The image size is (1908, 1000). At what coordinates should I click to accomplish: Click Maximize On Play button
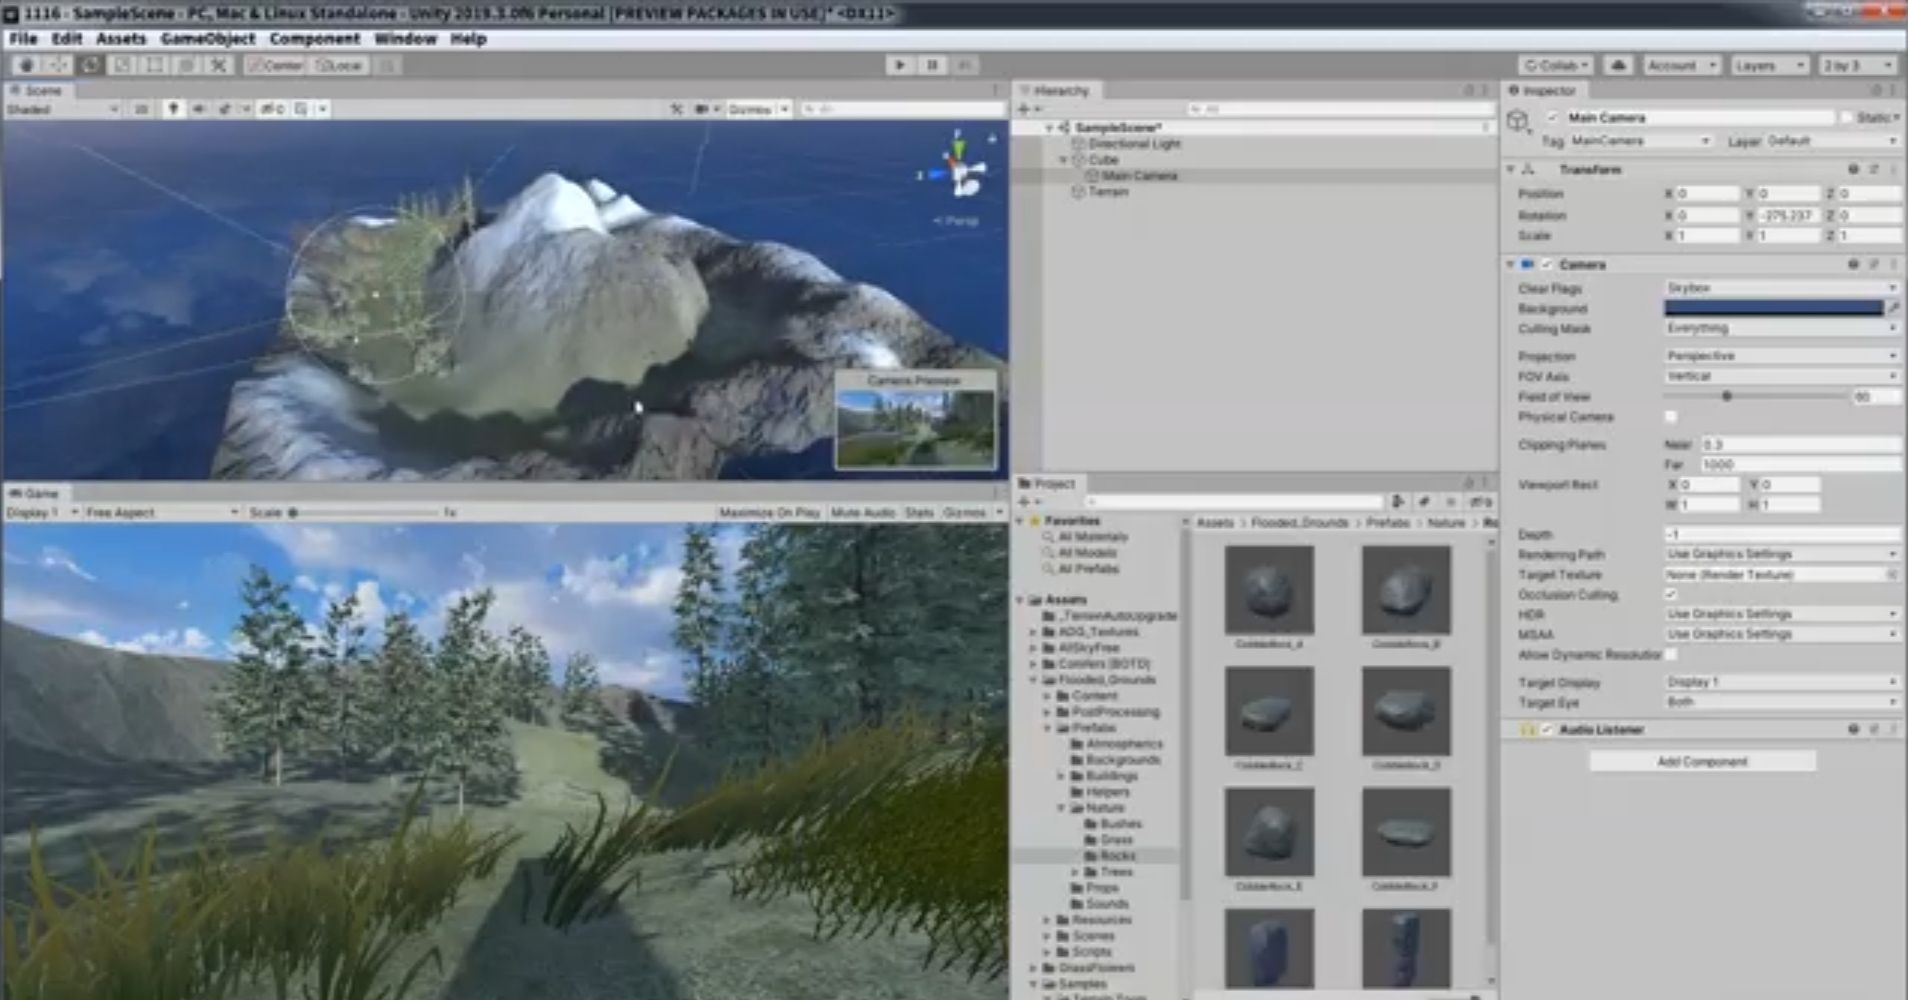pos(769,513)
